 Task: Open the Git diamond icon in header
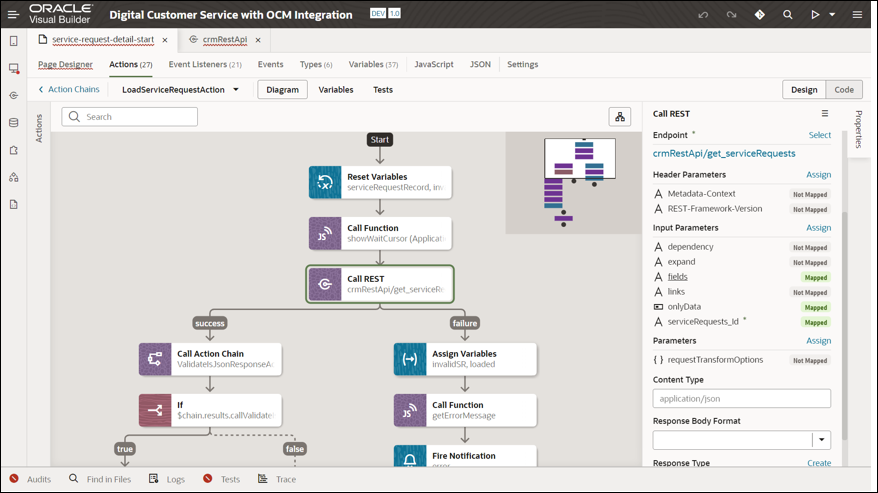(759, 15)
